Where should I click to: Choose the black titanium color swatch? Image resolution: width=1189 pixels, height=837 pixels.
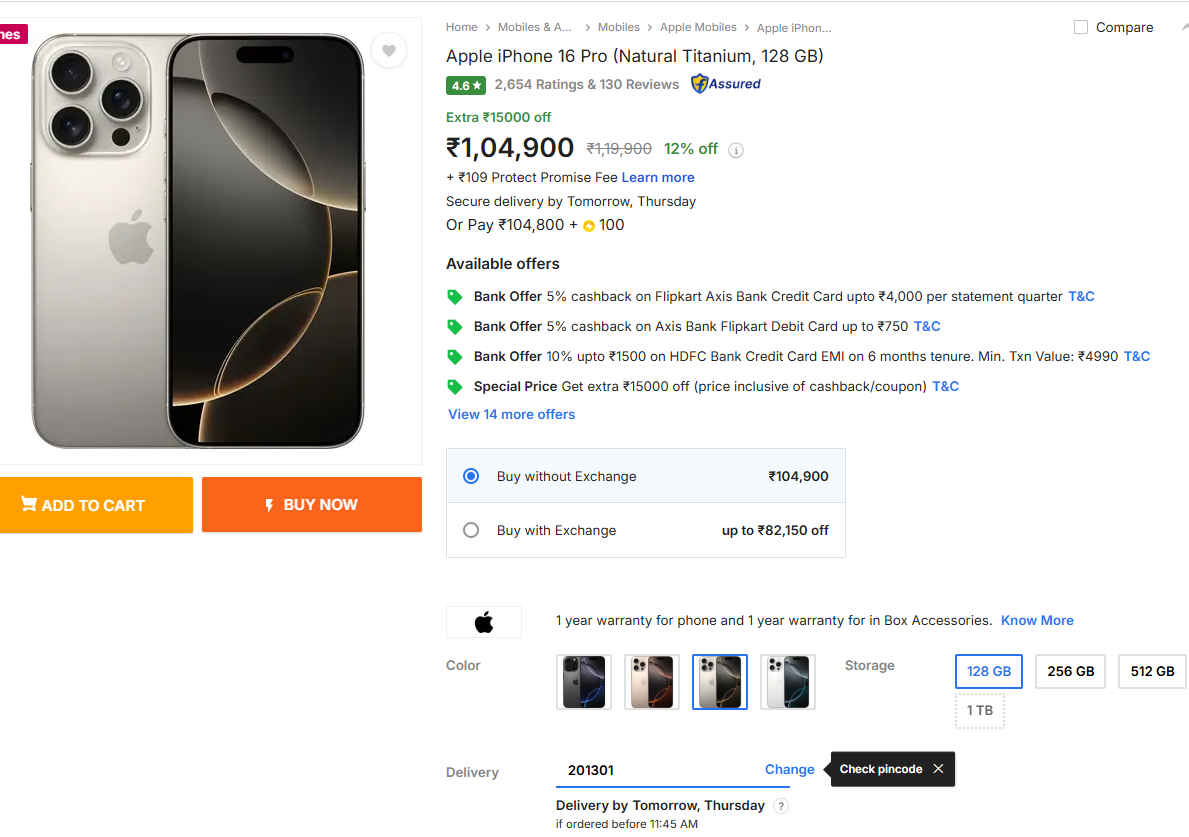click(x=583, y=682)
